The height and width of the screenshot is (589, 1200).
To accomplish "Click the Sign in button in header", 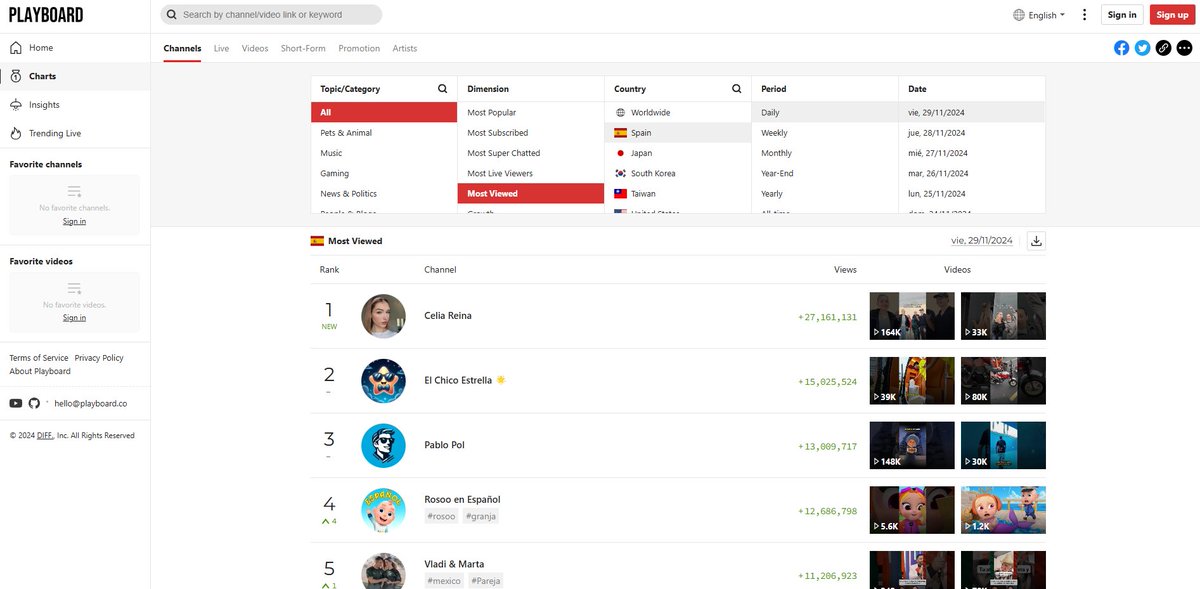I will point(1122,15).
